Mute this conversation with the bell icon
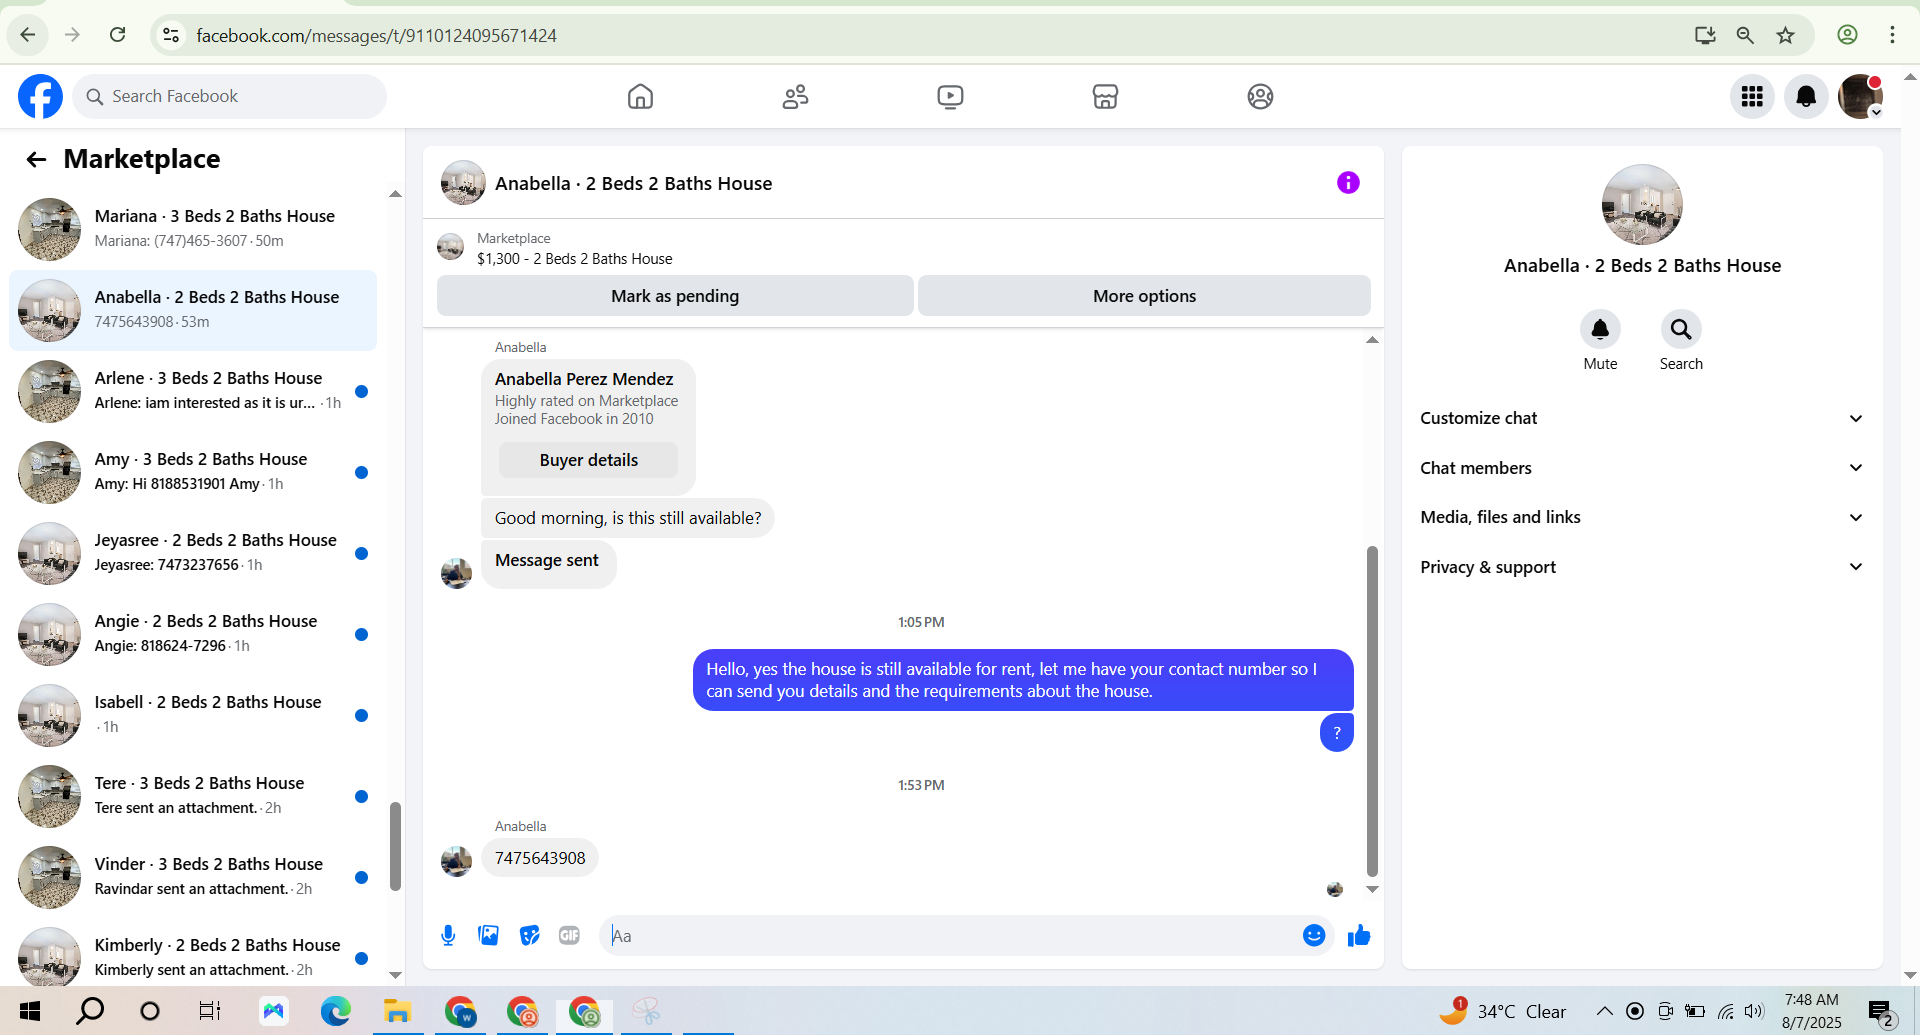The image size is (1920, 1035). (x=1600, y=329)
